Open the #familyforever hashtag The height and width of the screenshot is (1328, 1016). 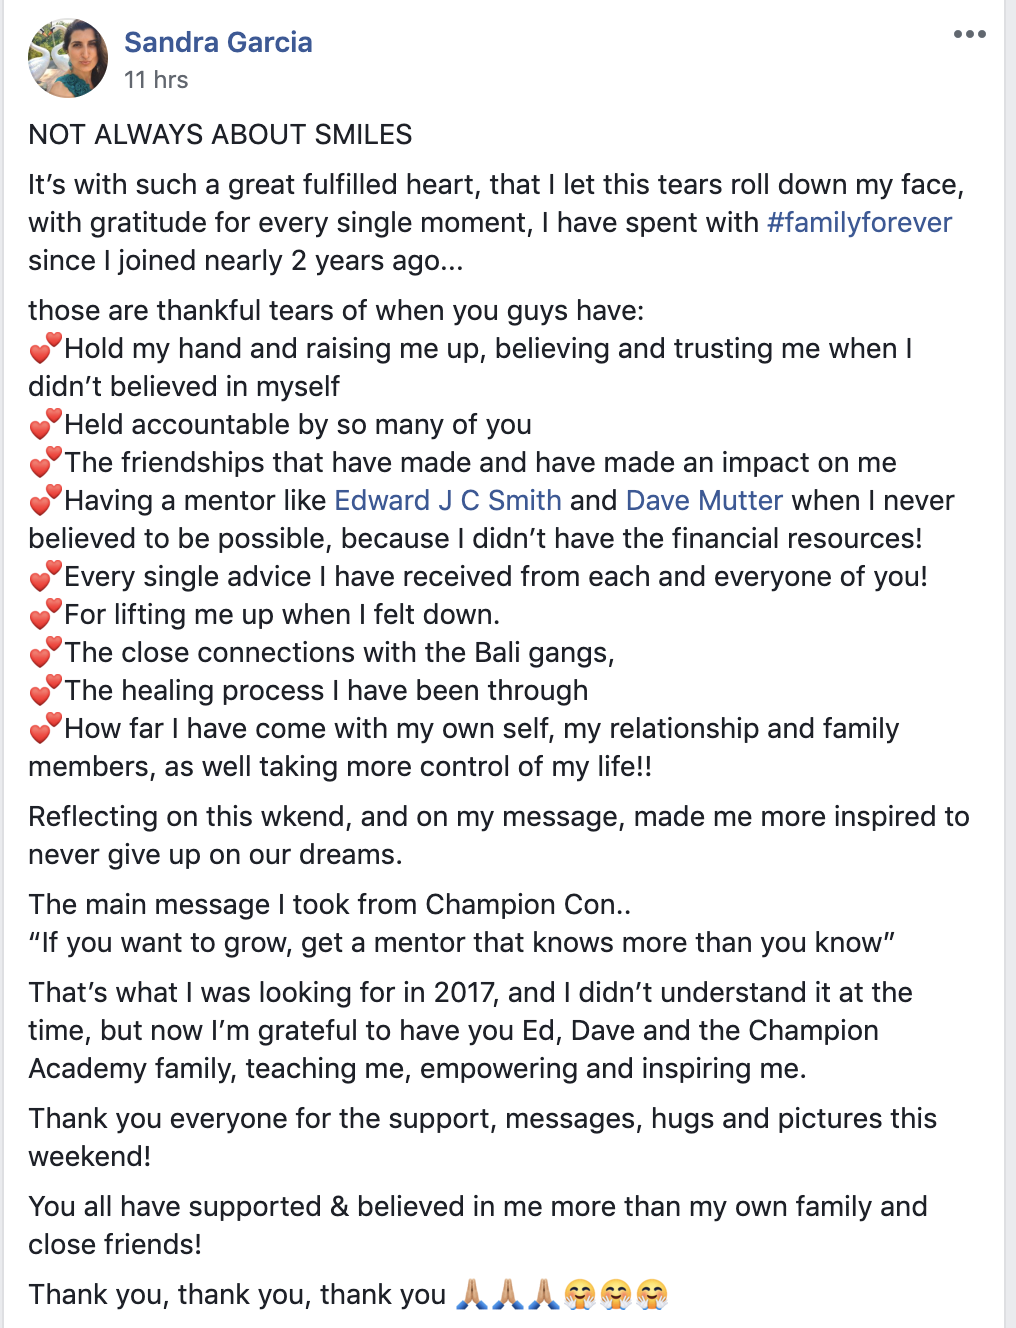(859, 222)
